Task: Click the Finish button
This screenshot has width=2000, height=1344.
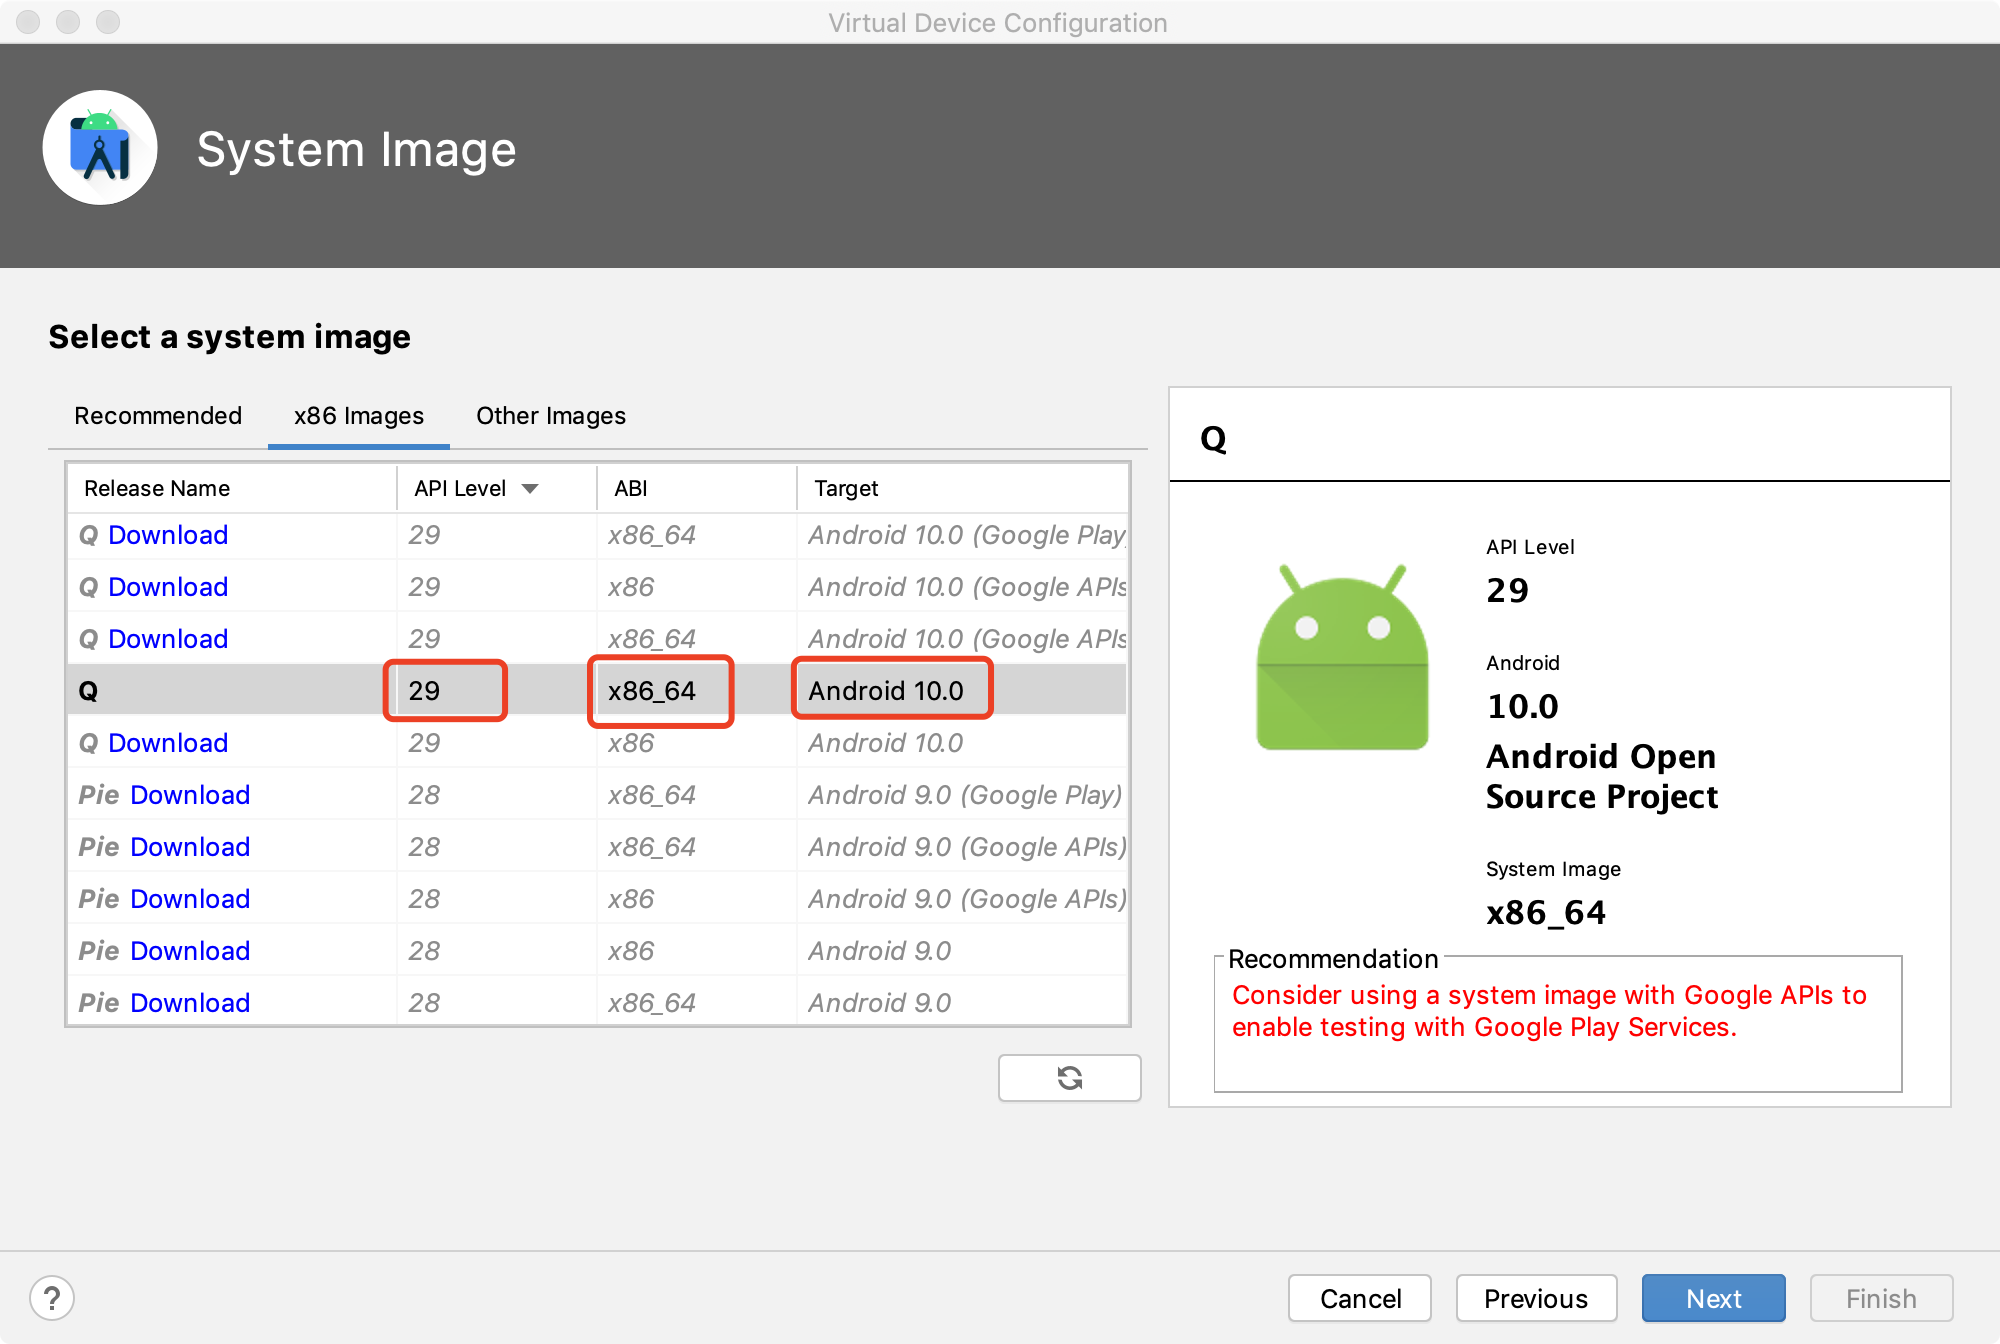Action: [1881, 1298]
